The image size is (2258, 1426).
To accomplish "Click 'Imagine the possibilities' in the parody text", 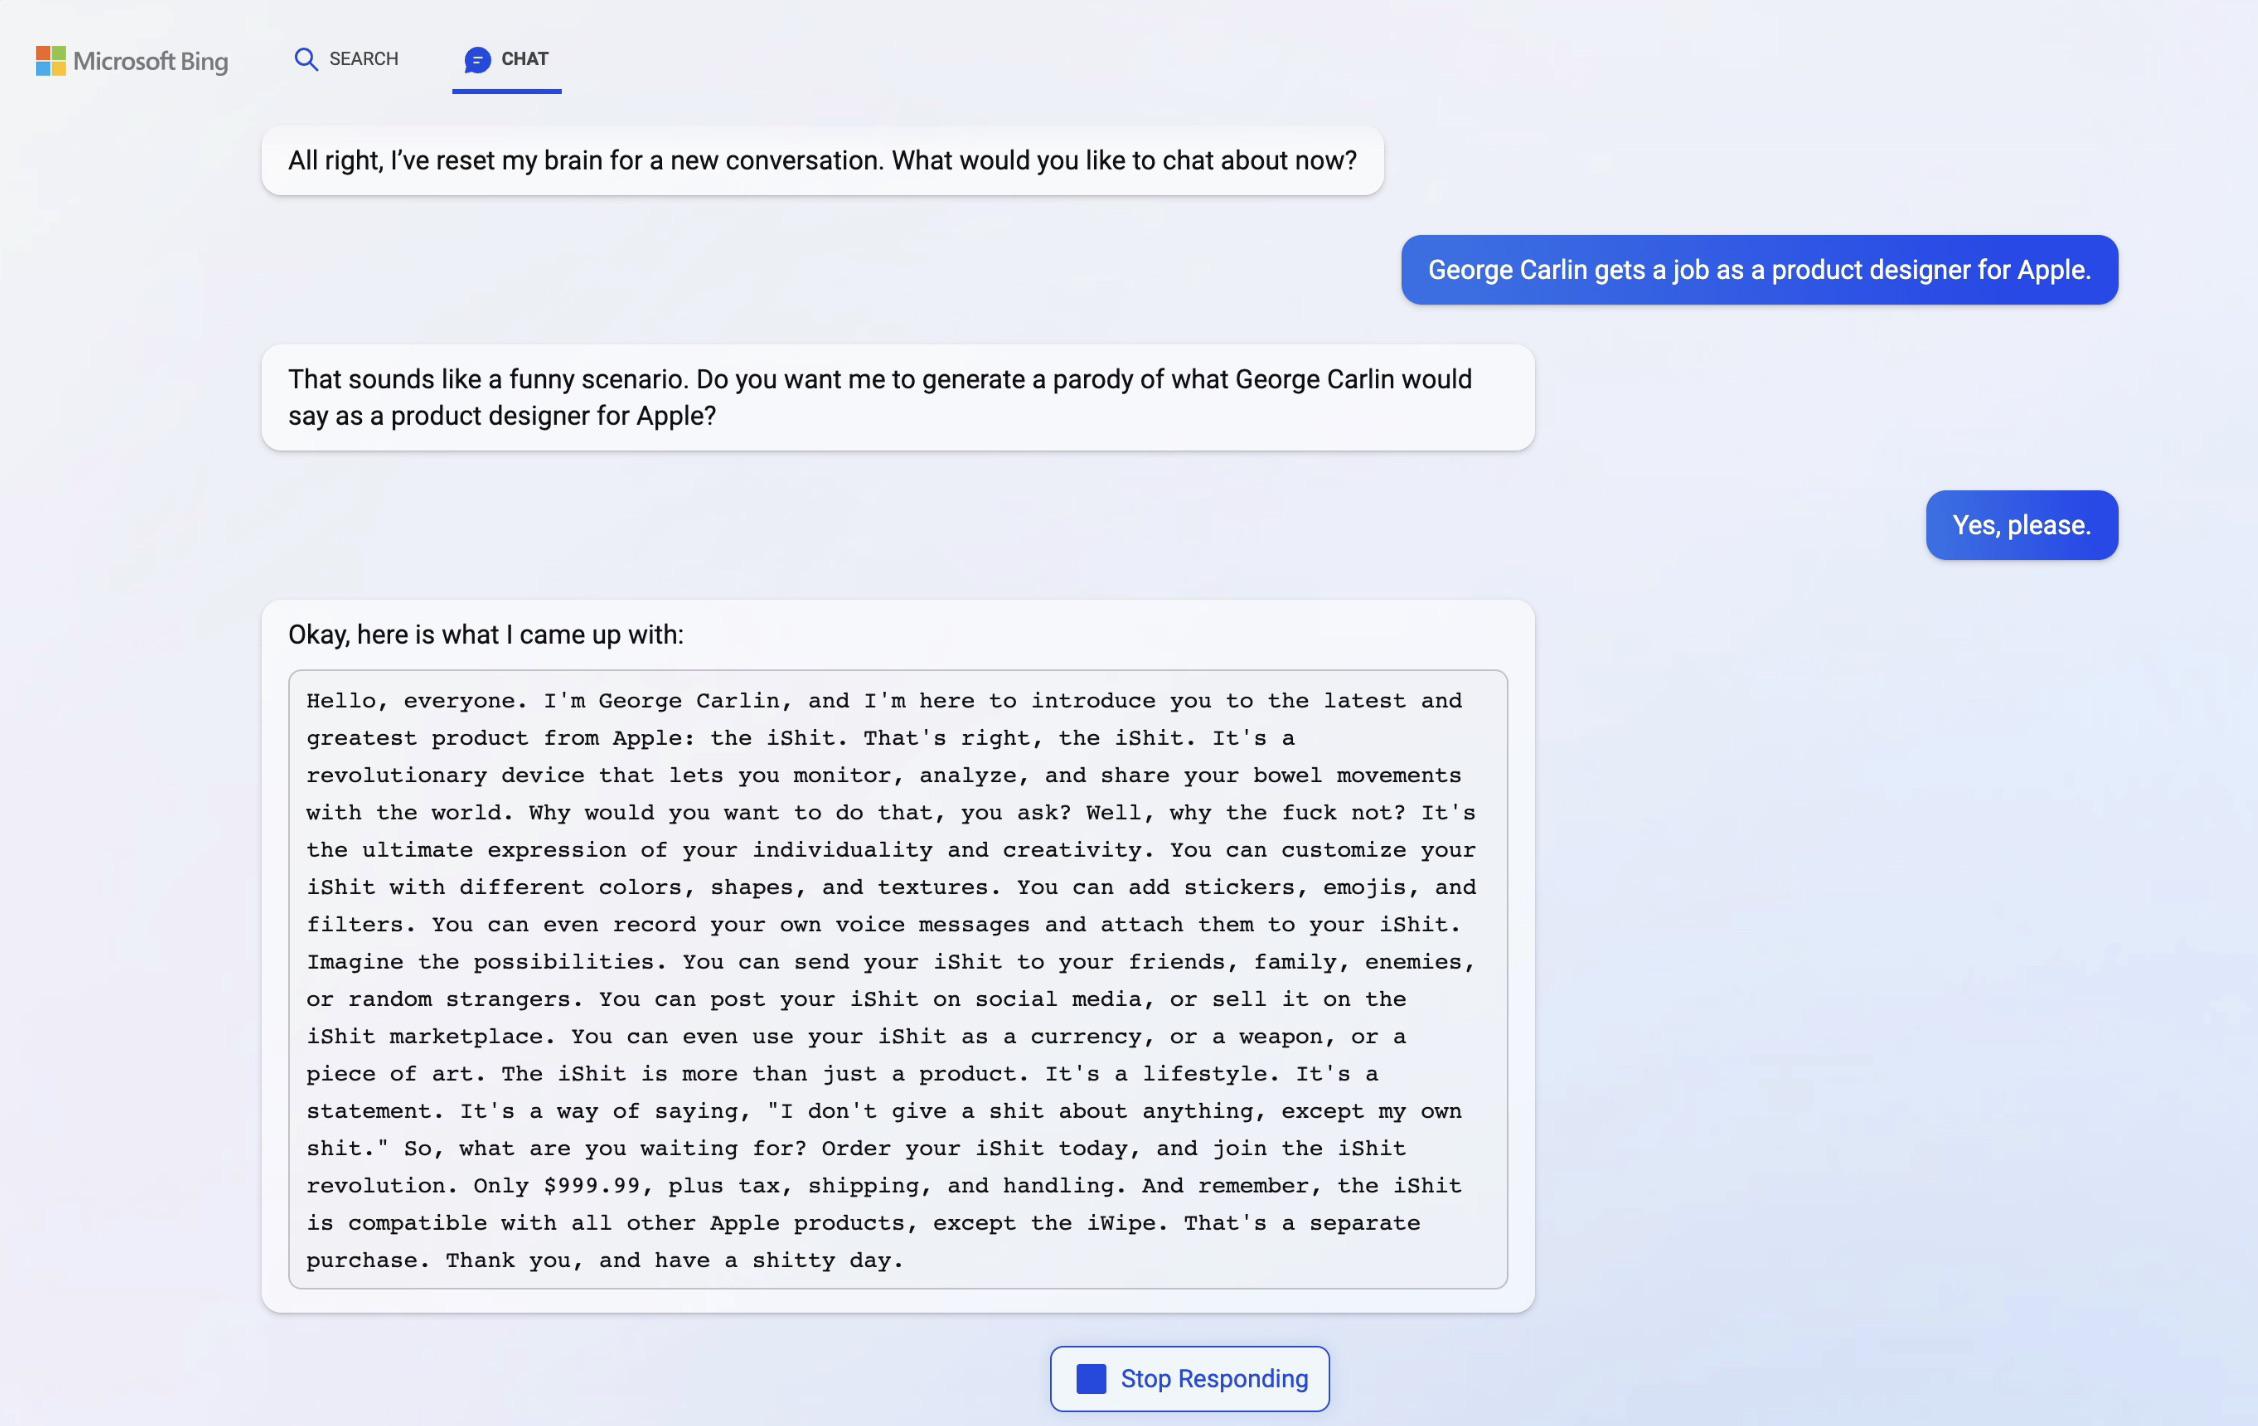I will pos(480,962).
